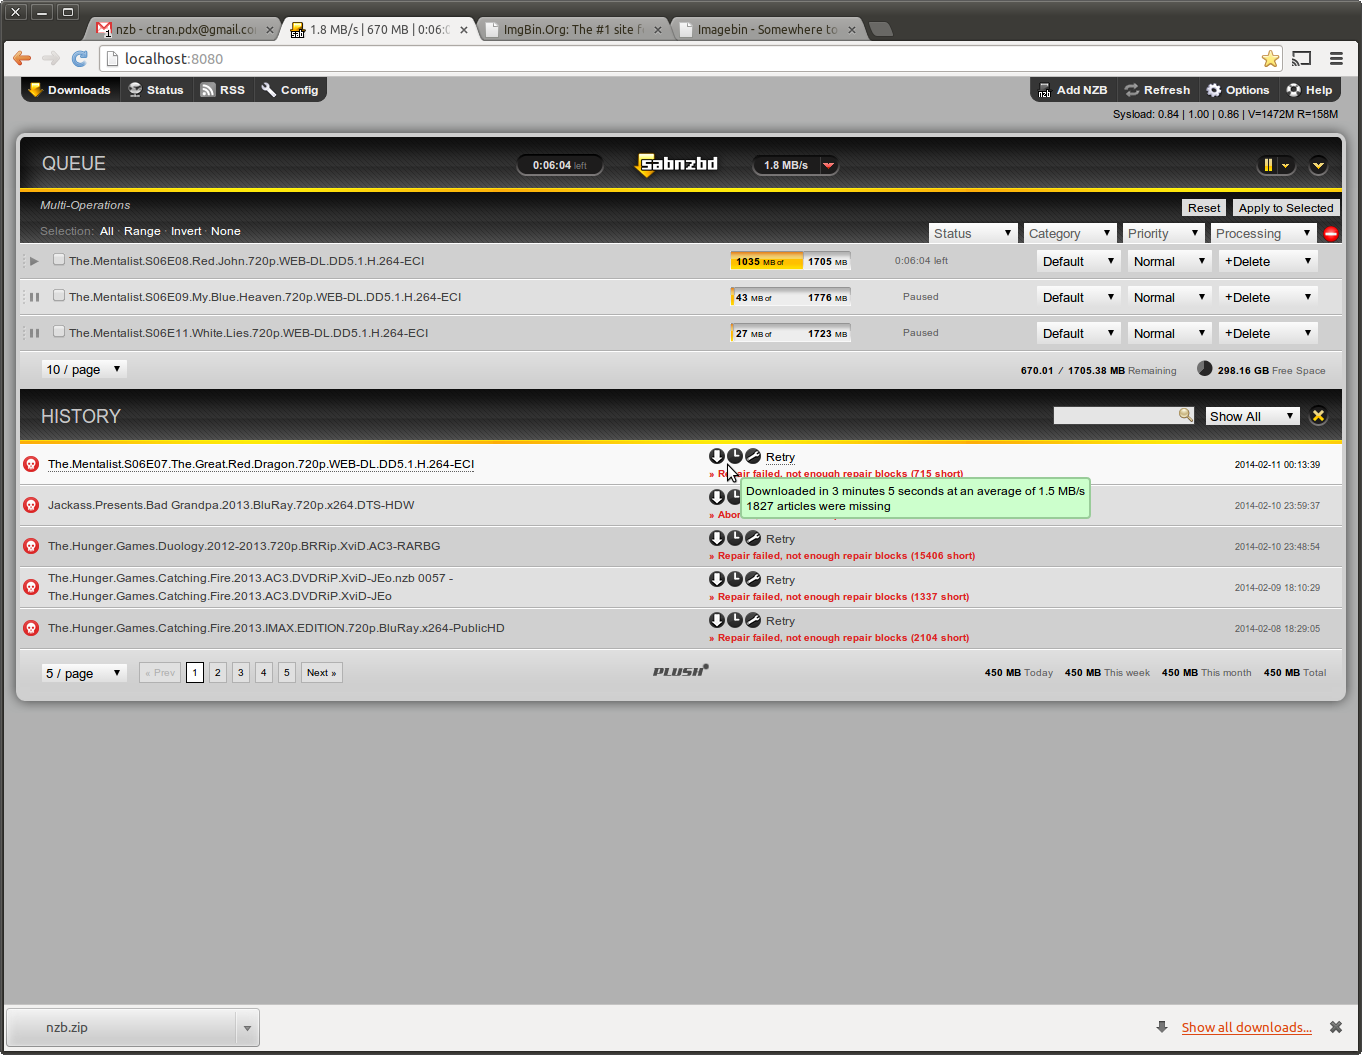This screenshot has height=1055, width=1362.
Task: Open the Downloads menu
Action: (69, 90)
